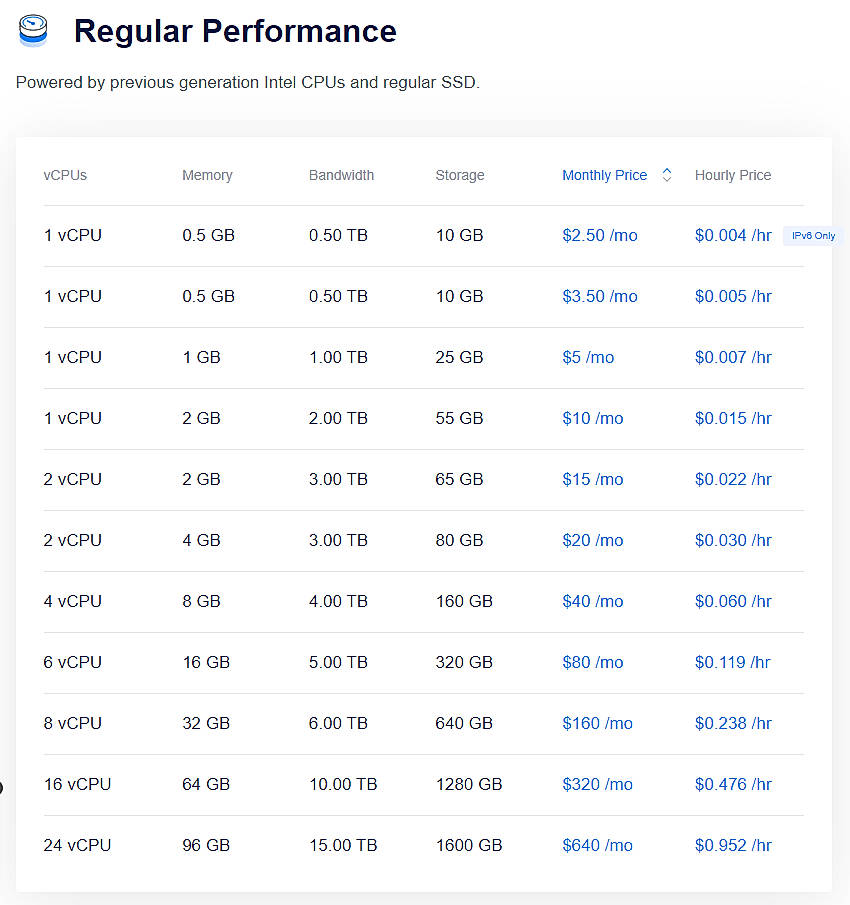
Task: Click the 32 GB memory cell
Action: (x=206, y=723)
